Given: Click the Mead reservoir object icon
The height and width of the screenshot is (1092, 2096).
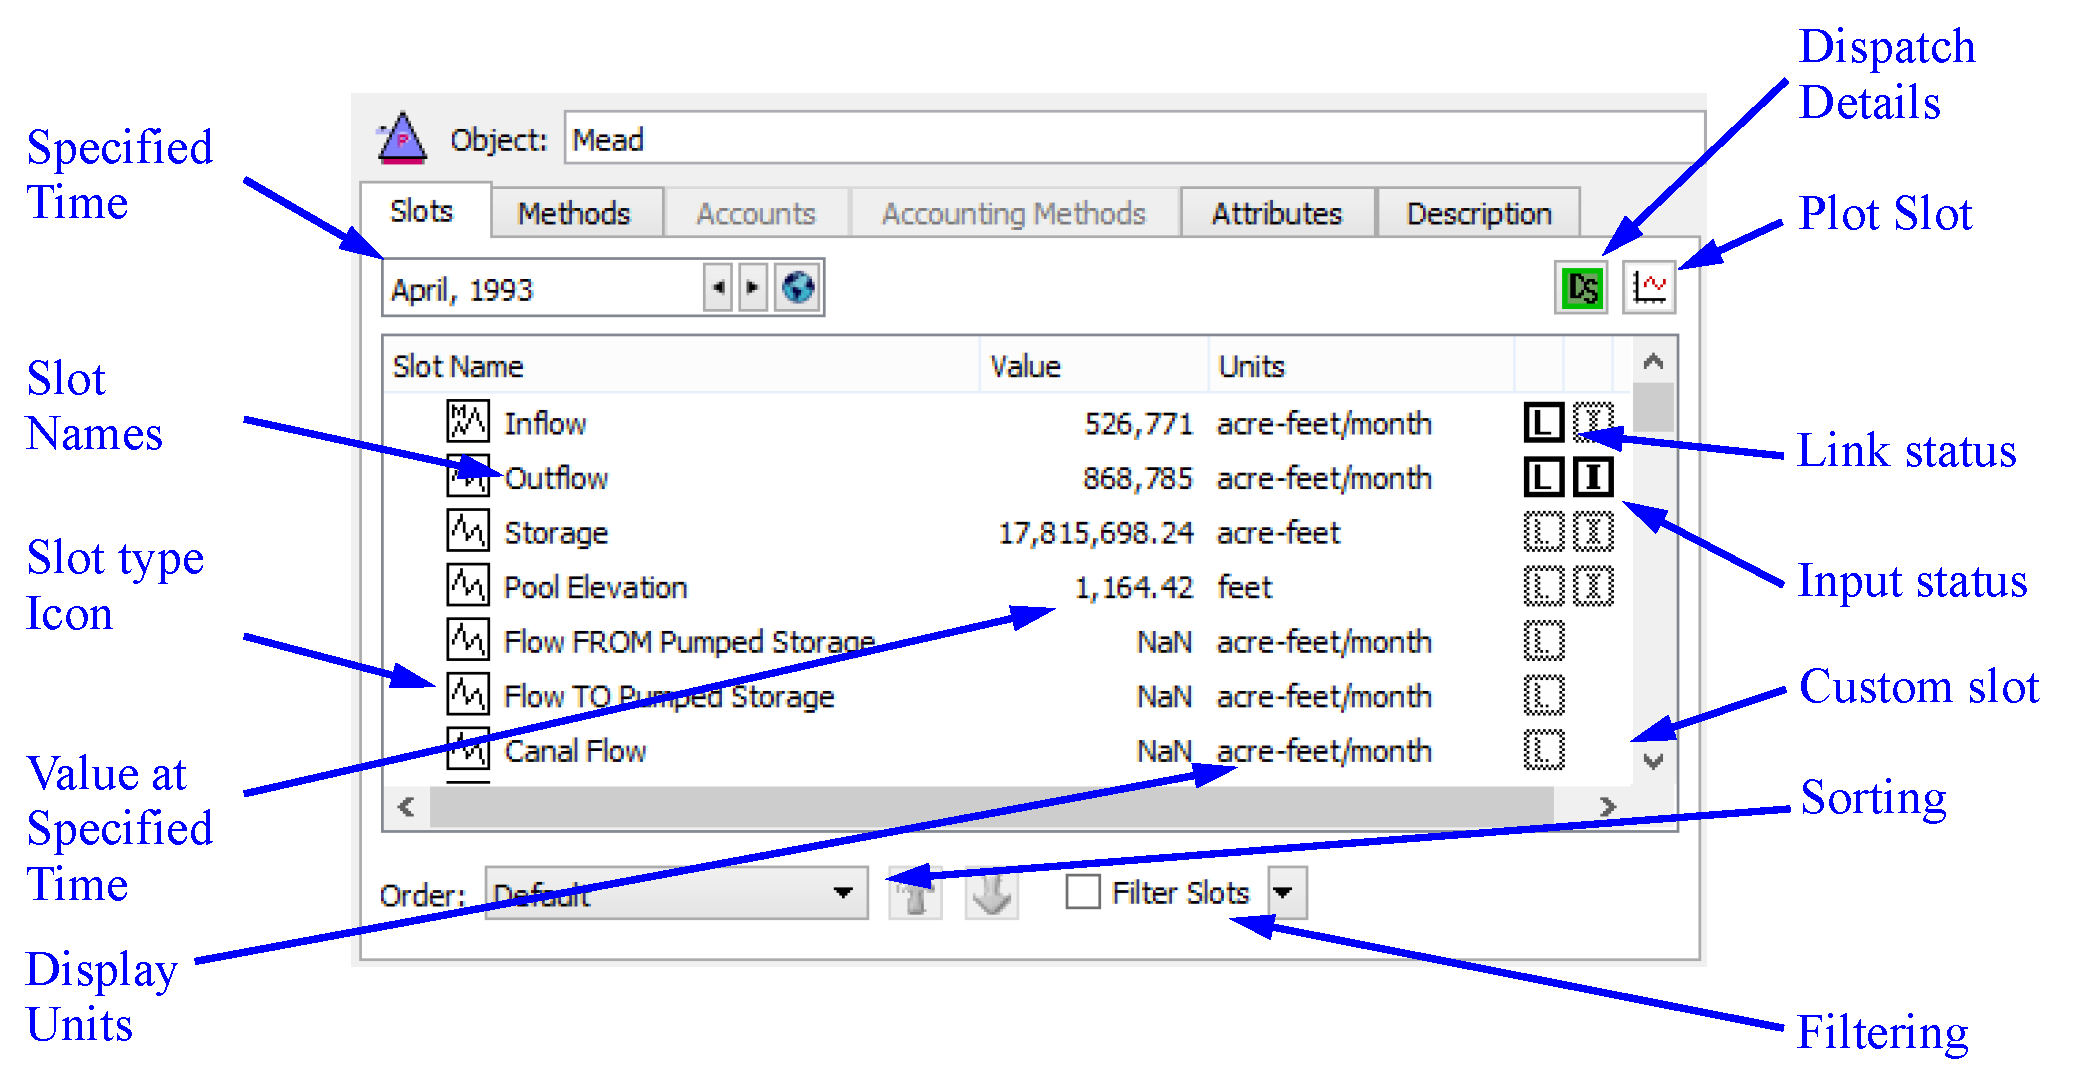Looking at the screenshot, I should point(402,138).
